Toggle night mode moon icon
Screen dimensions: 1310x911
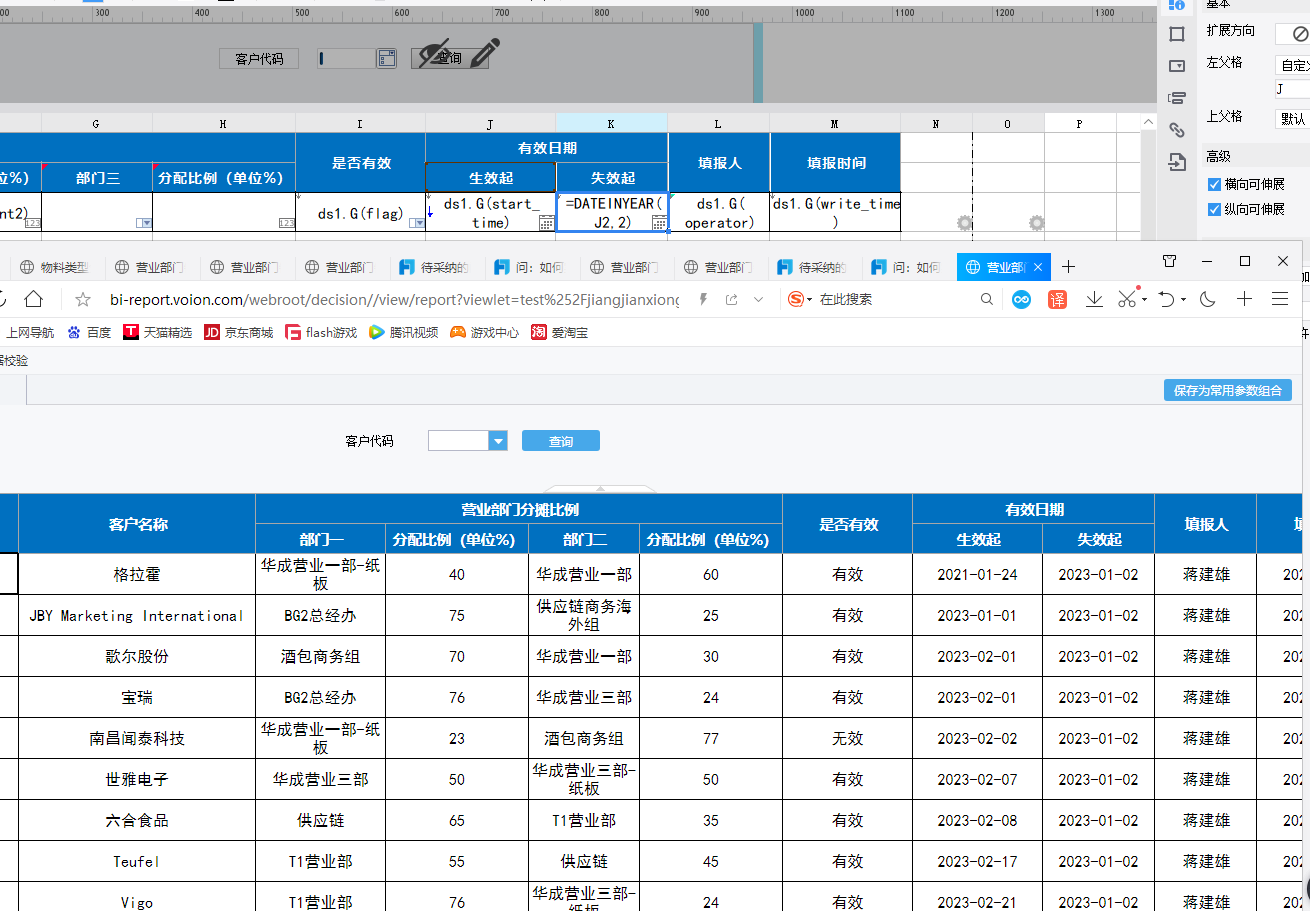1207,299
